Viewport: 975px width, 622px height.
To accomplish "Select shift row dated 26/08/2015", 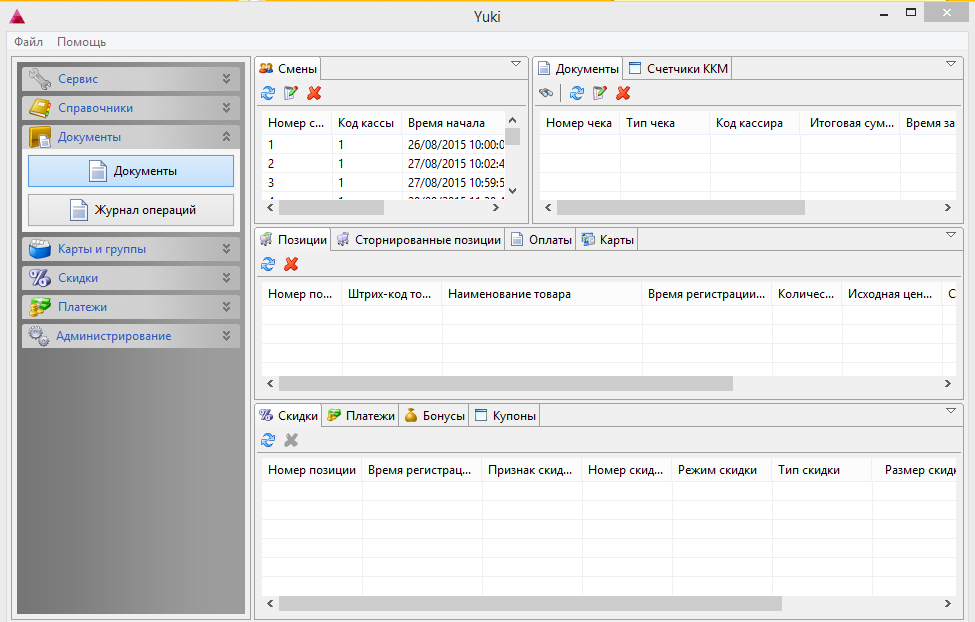I will pos(382,145).
